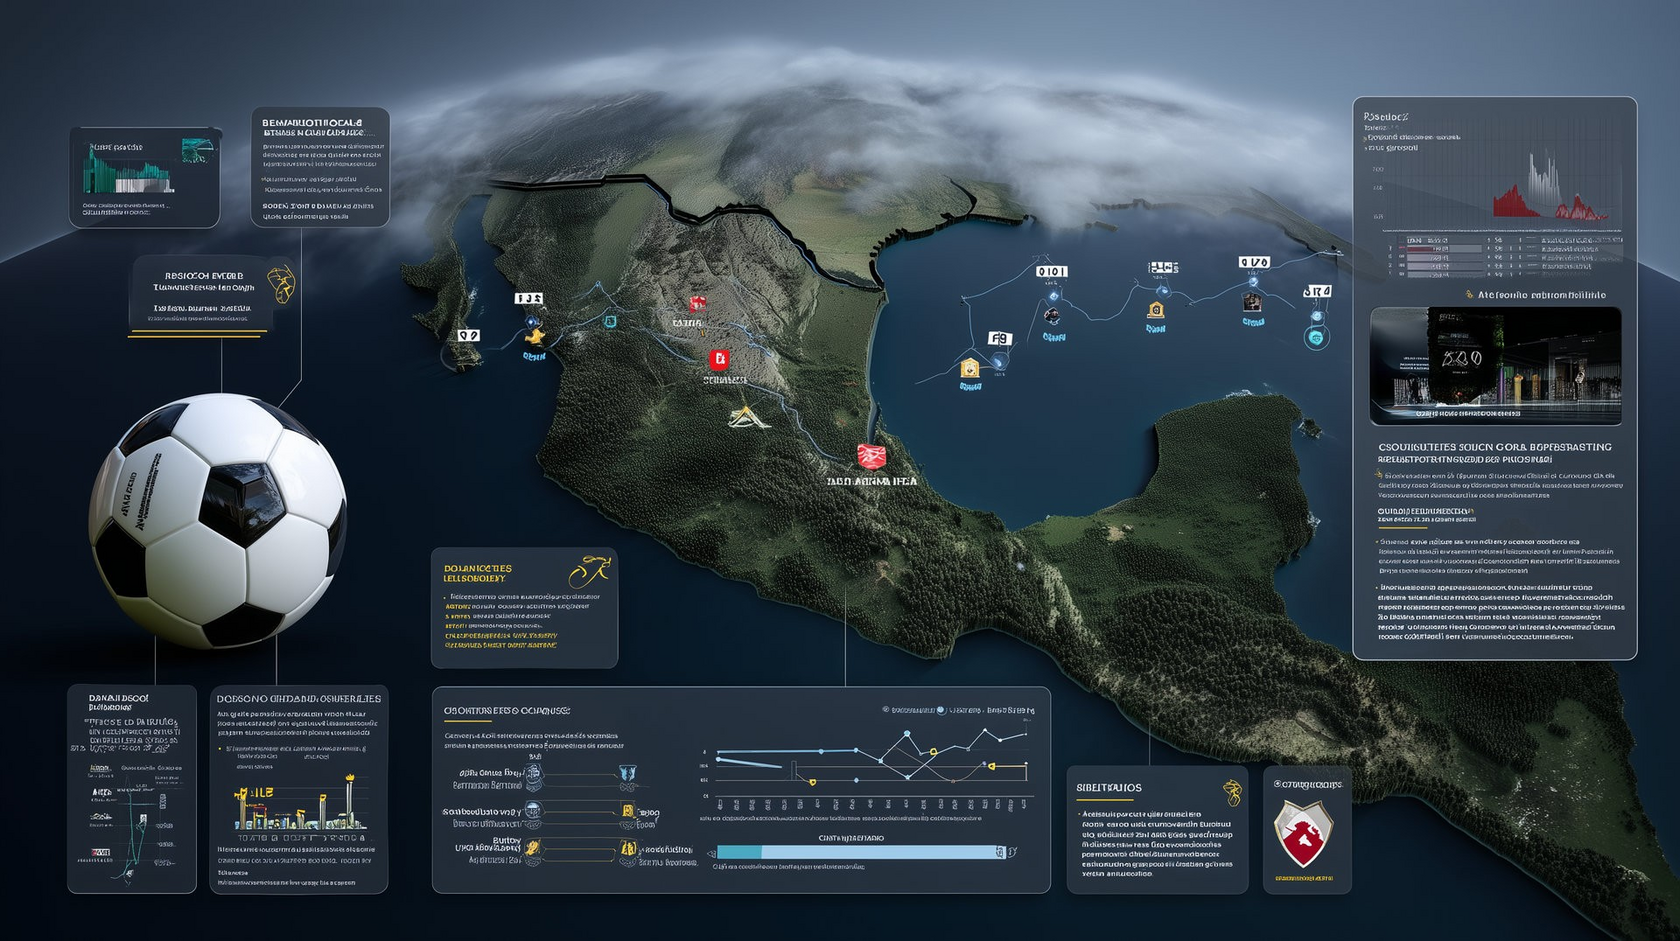This screenshot has height=941, width=1680.
Task: Select the 3 74 label near the right route end
Action: point(1317,291)
